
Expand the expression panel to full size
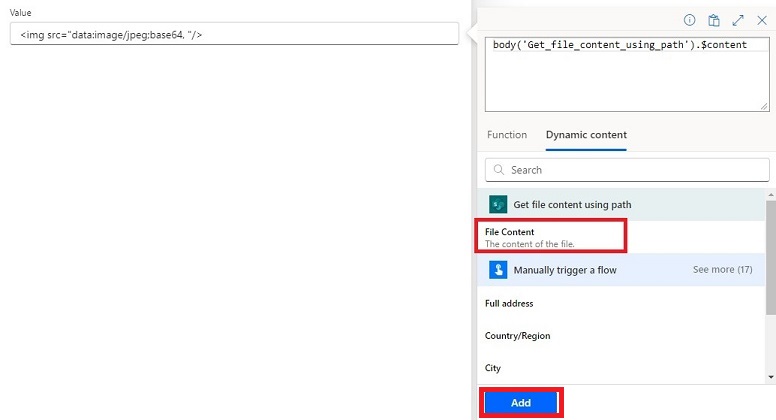738,20
